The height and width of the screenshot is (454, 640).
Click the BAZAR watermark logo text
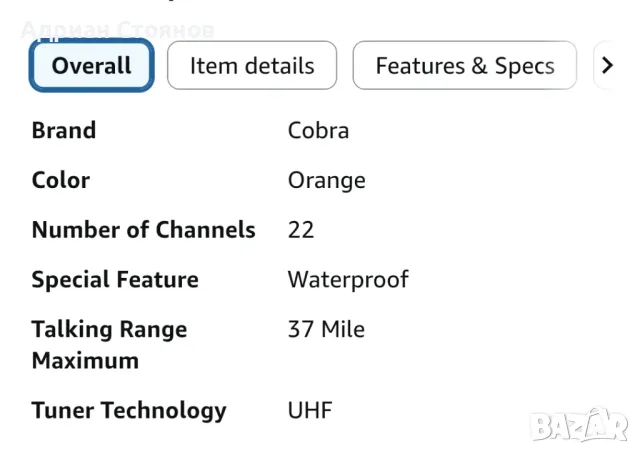click(580, 427)
